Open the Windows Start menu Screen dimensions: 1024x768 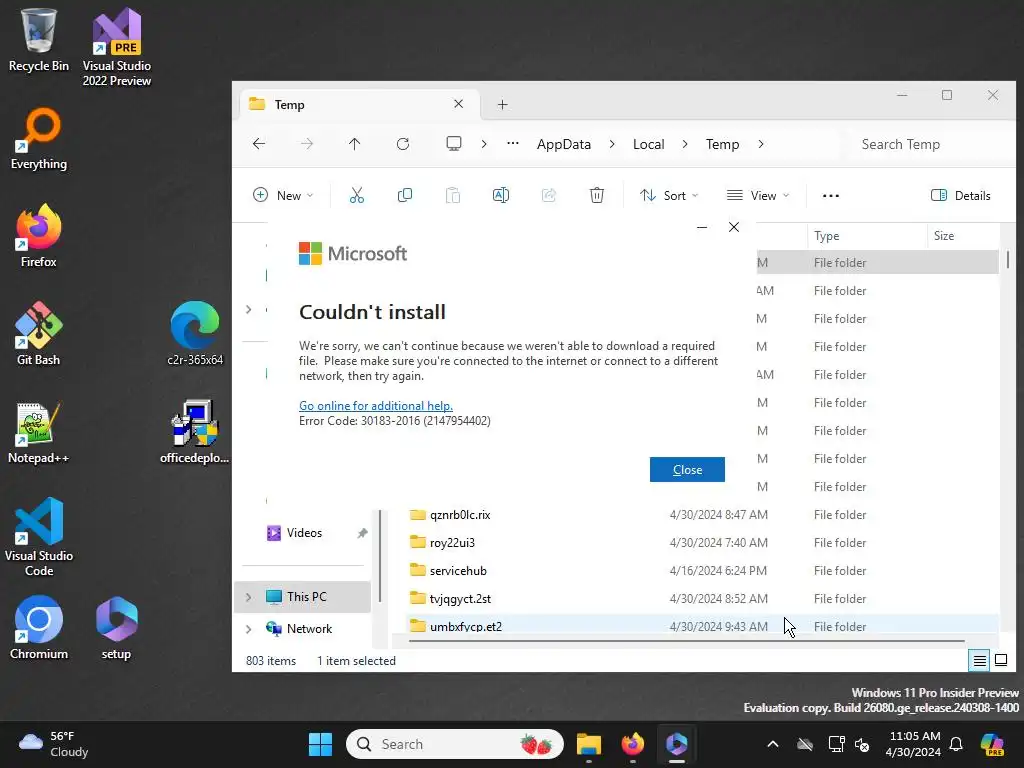320,744
